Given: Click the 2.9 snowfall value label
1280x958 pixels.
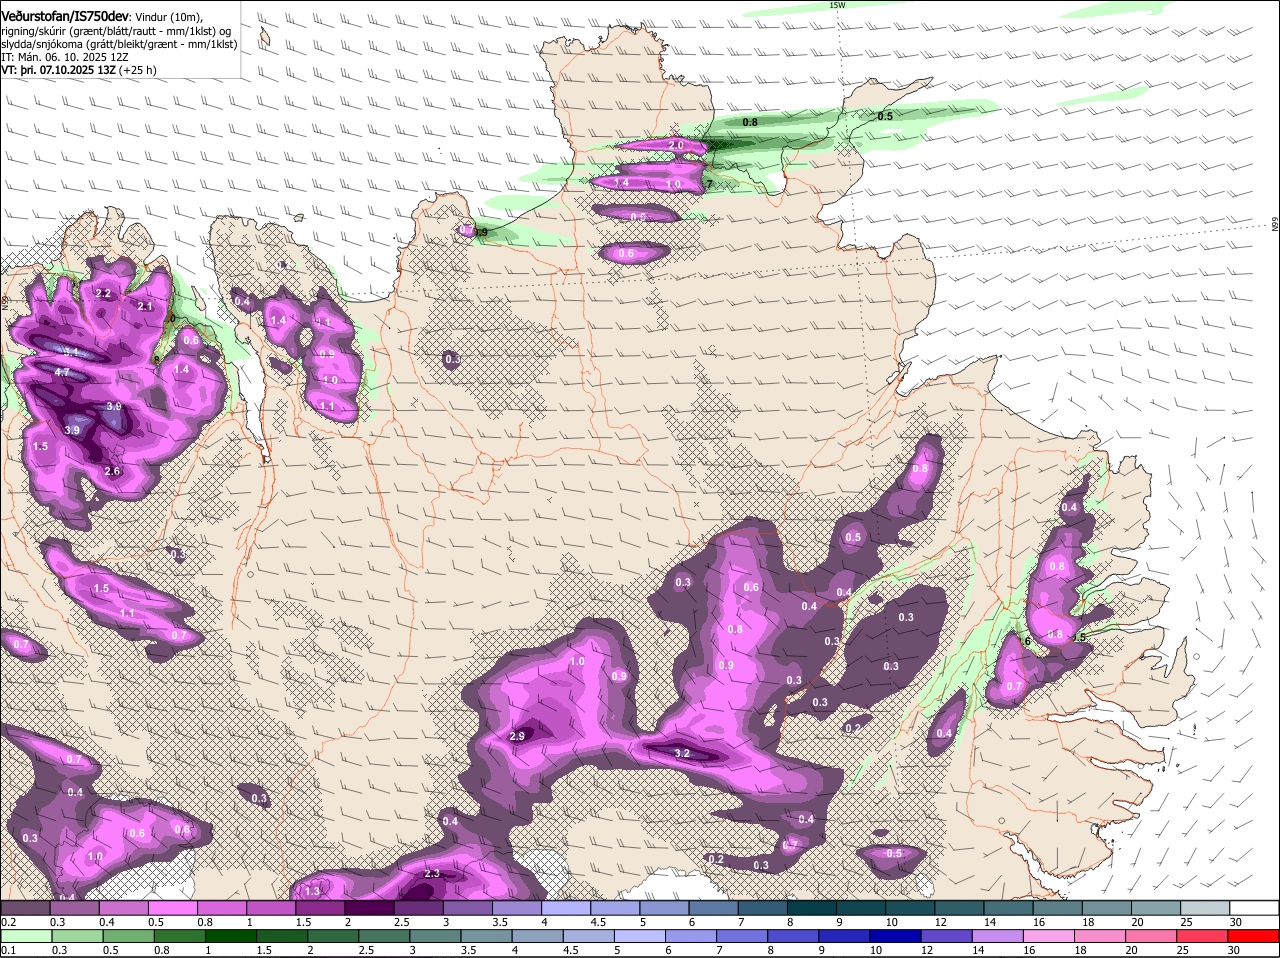Looking at the screenshot, I should [x=517, y=736].
